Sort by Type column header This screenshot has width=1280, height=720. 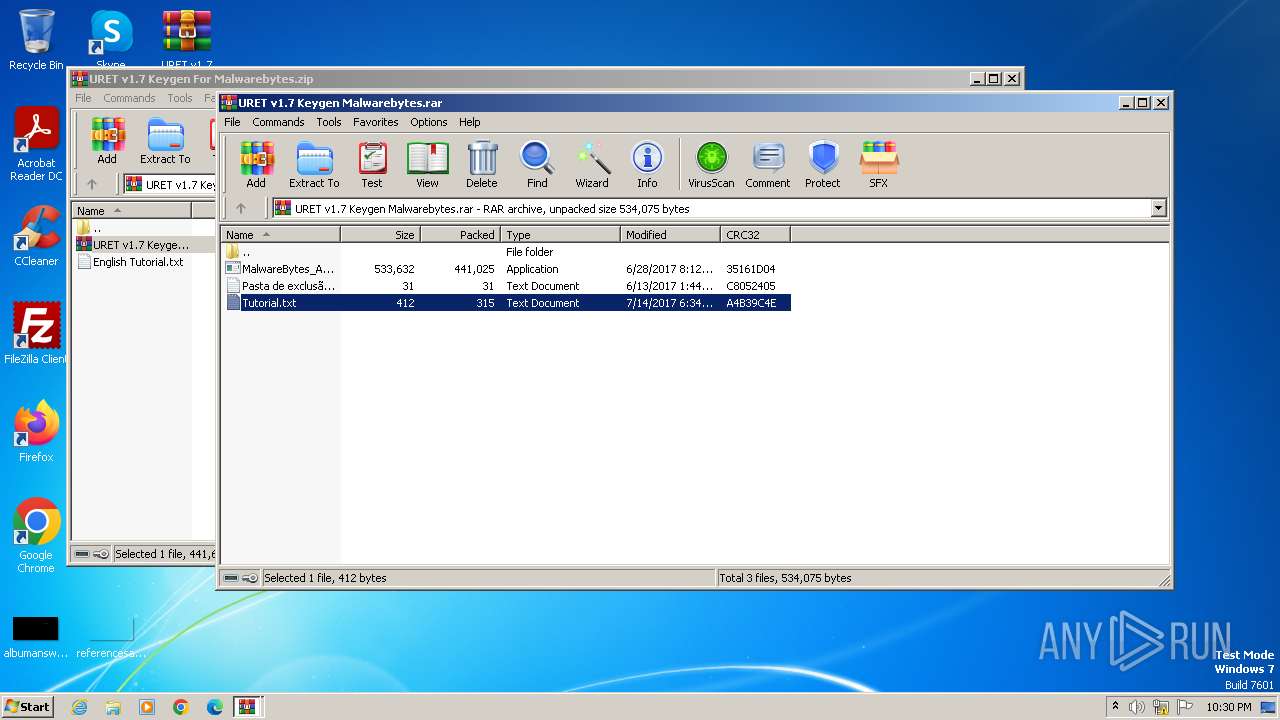pos(560,235)
